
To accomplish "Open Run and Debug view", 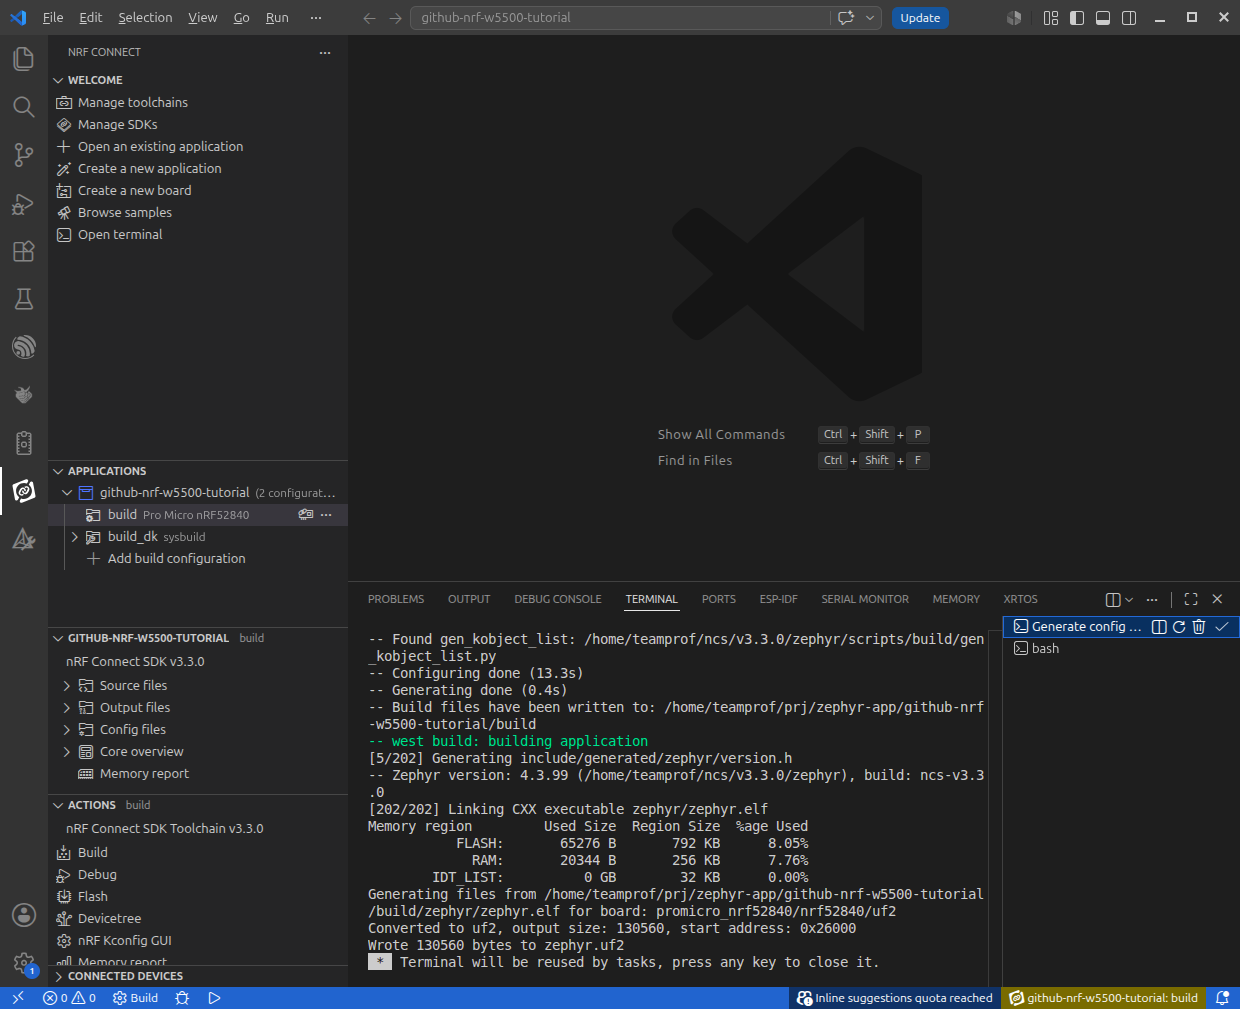I will (x=24, y=203).
